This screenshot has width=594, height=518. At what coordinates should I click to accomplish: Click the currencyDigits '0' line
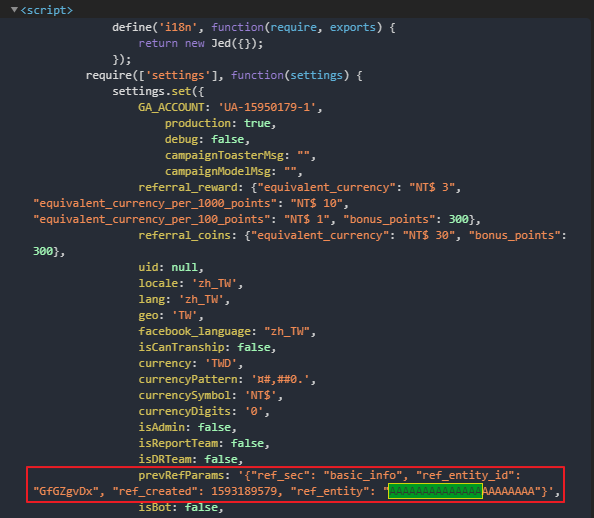[204, 411]
